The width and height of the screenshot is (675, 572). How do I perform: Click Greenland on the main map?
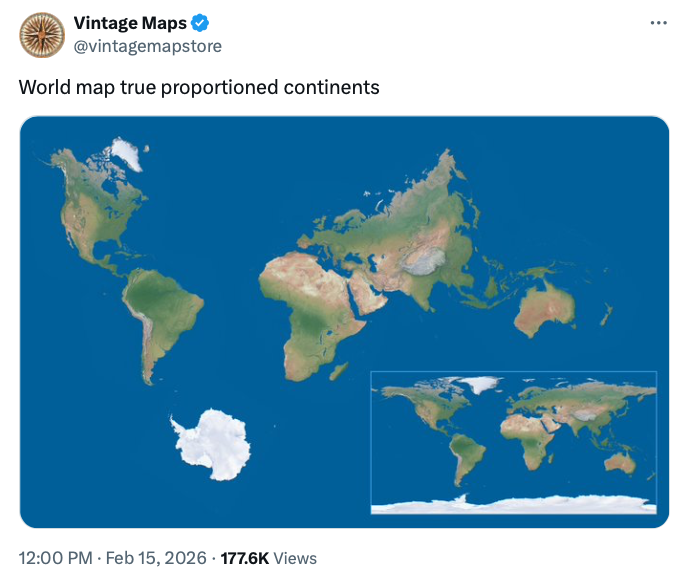(125, 153)
